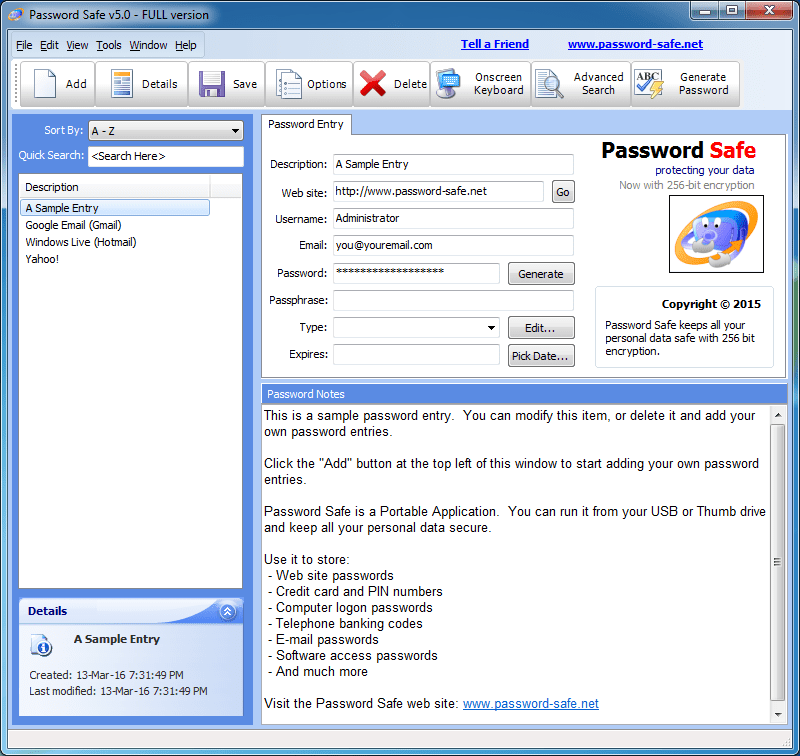Open the Edit menu
This screenshot has width=800, height=756.
pyautogui.click(x=49, y=45)
